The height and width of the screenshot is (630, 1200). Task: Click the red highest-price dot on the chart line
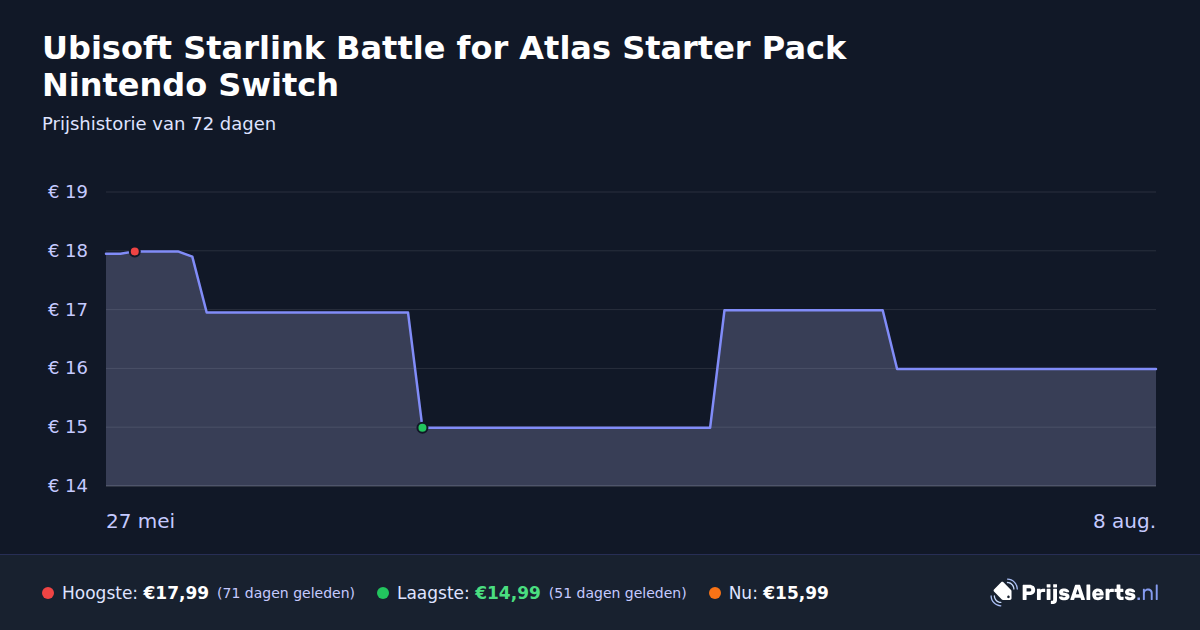[x=134, y=251]
